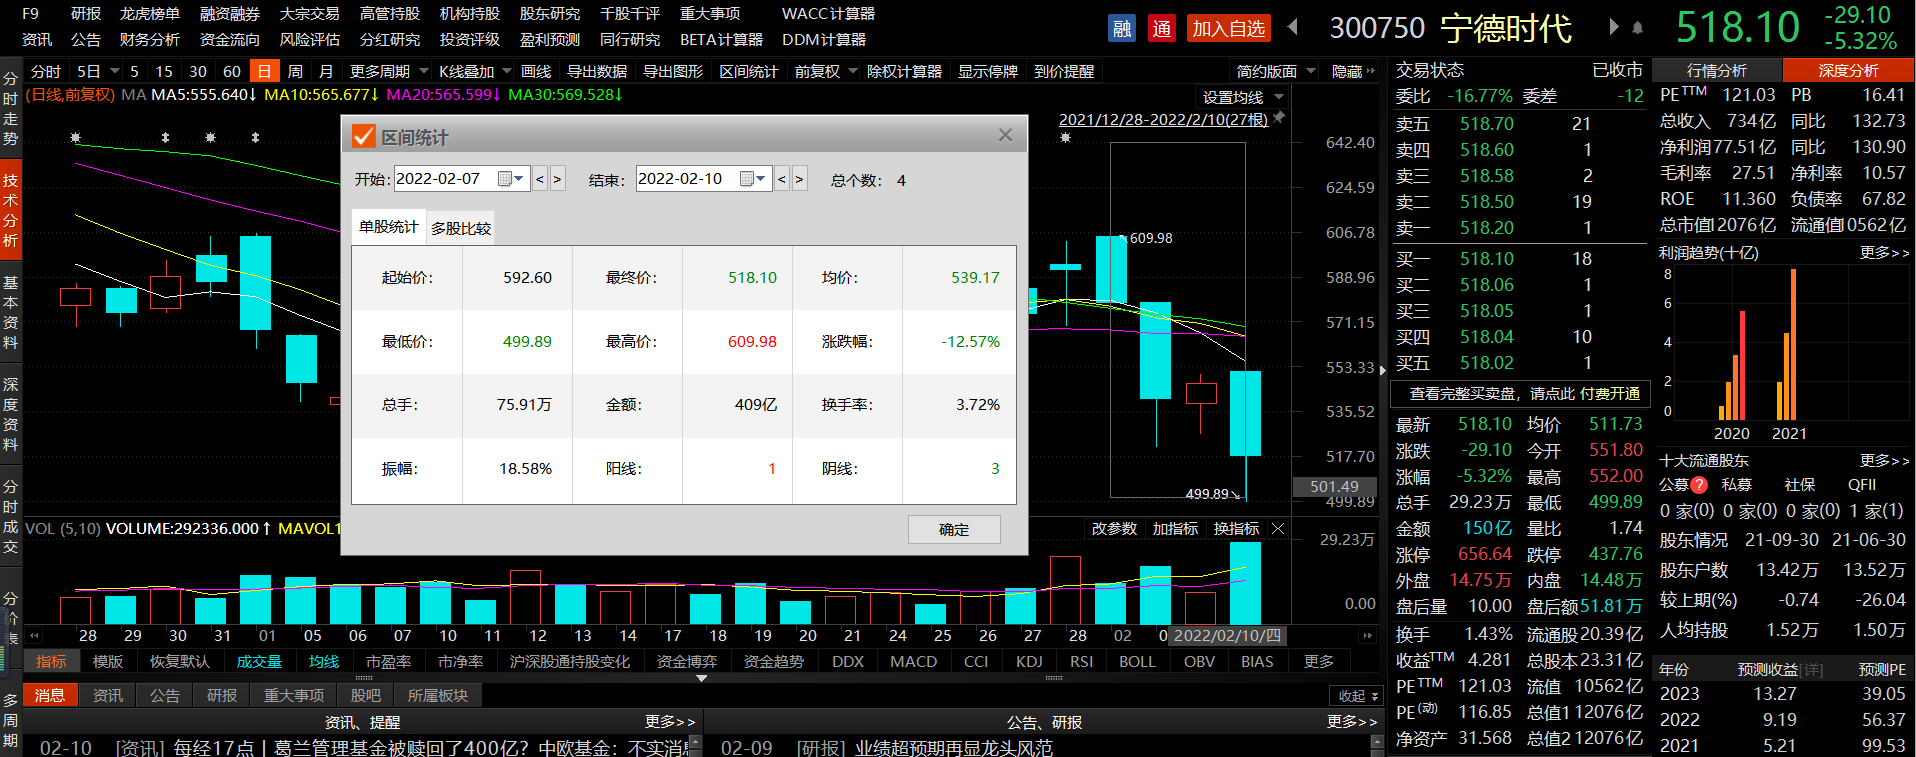
Task: Open the start date calendar picker
Action: 509,179
